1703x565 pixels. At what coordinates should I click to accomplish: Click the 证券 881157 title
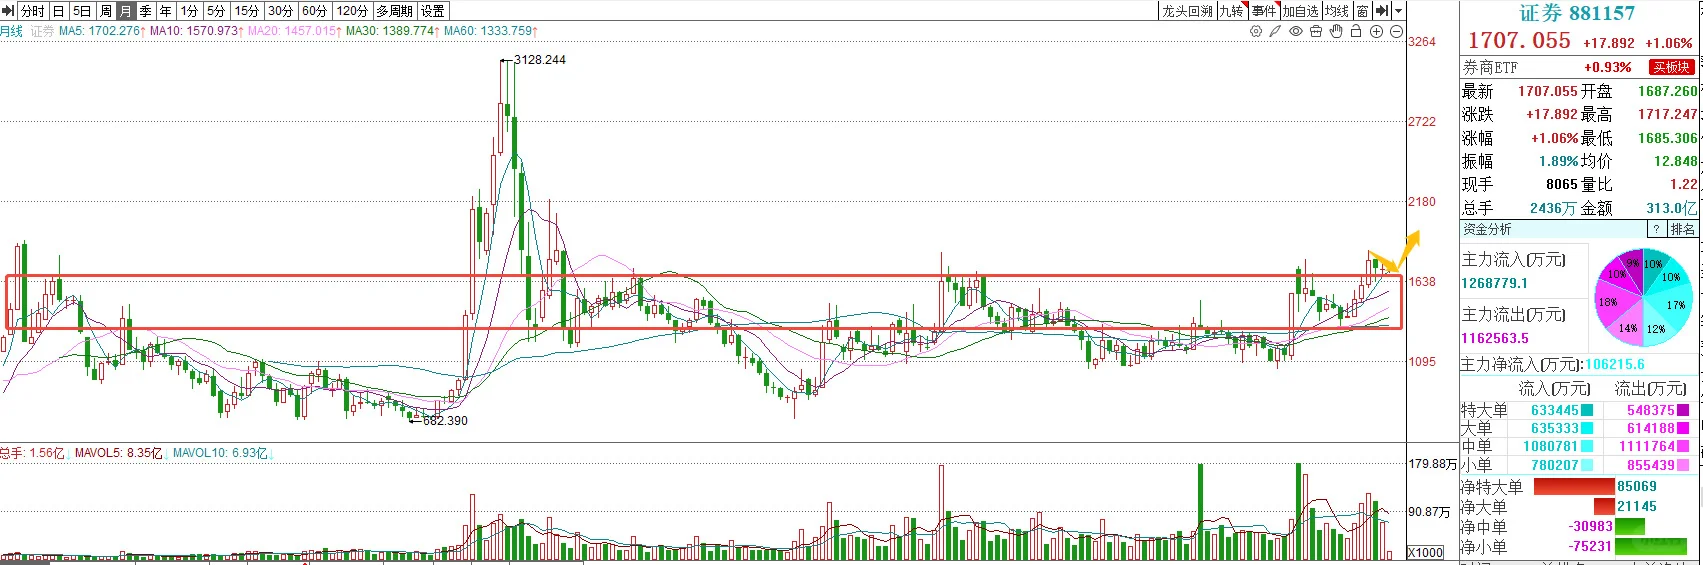click(1577, 13)
